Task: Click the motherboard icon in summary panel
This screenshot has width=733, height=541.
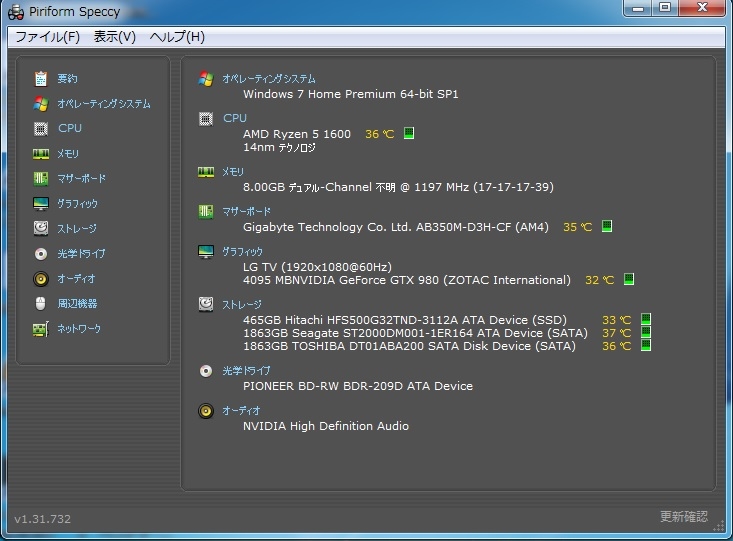Action: (206, 211)
